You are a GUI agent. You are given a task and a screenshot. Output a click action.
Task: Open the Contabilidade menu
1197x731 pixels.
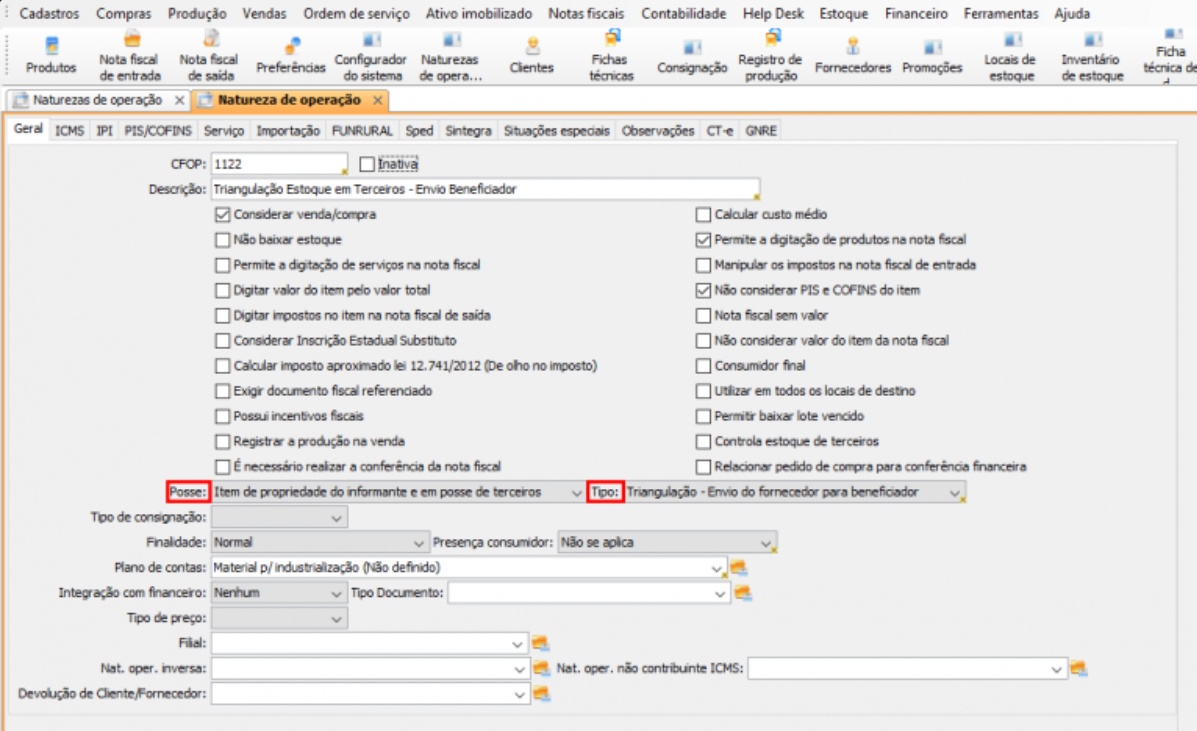(684, 14)
